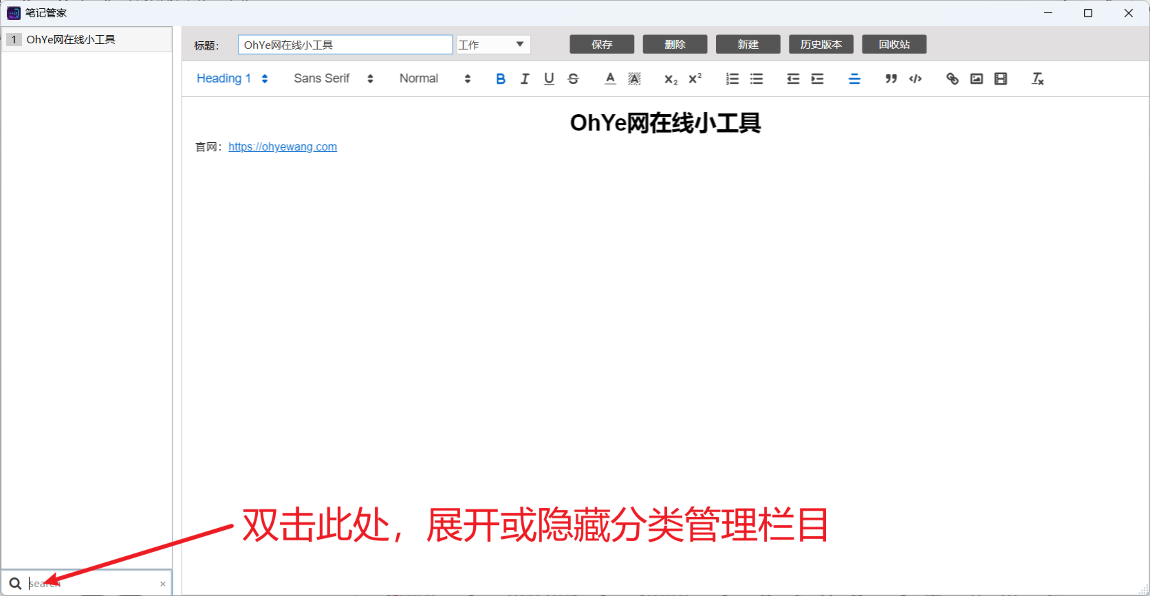Insert a blockquote
The image size is (1150, 596).
click(891, 79)
